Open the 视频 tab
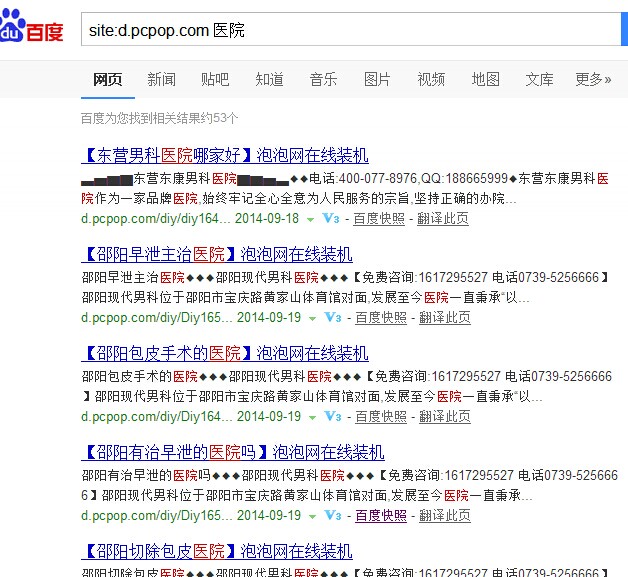This screenshot has width=628, height=577. point(431,79)
